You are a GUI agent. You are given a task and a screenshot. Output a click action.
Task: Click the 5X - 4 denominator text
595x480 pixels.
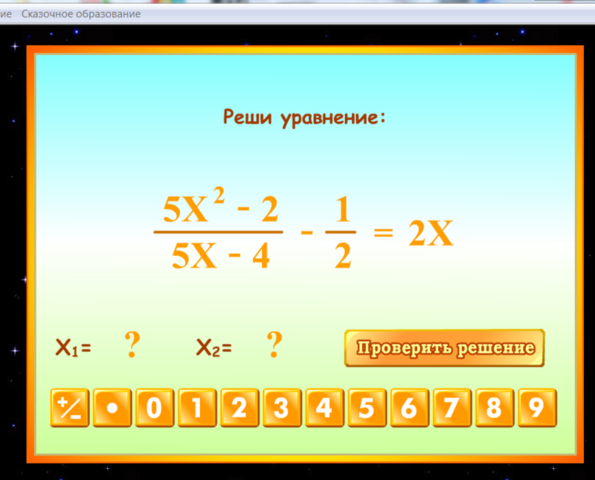tap(220, 256)
